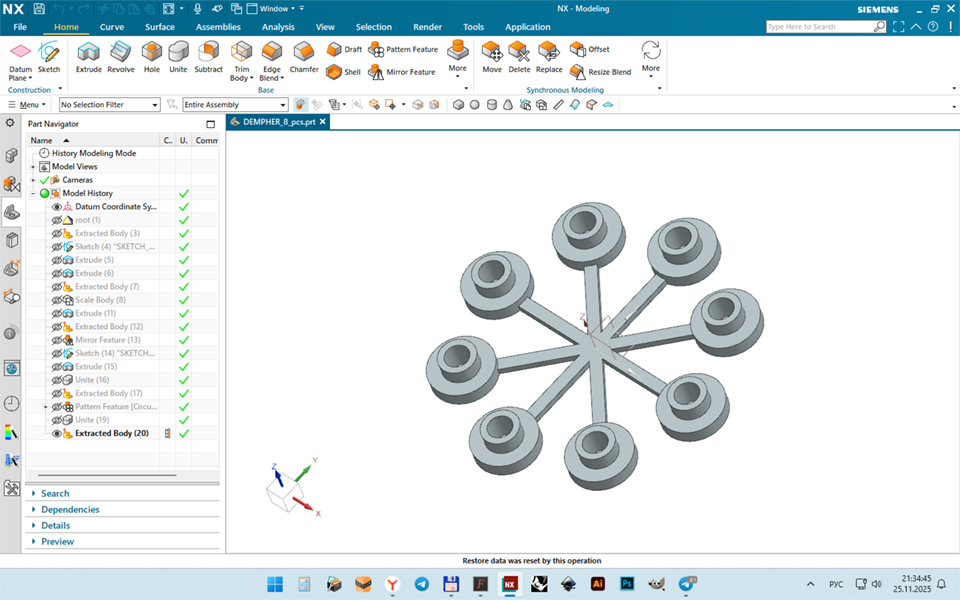Click the Draft tool

[344, 49]
